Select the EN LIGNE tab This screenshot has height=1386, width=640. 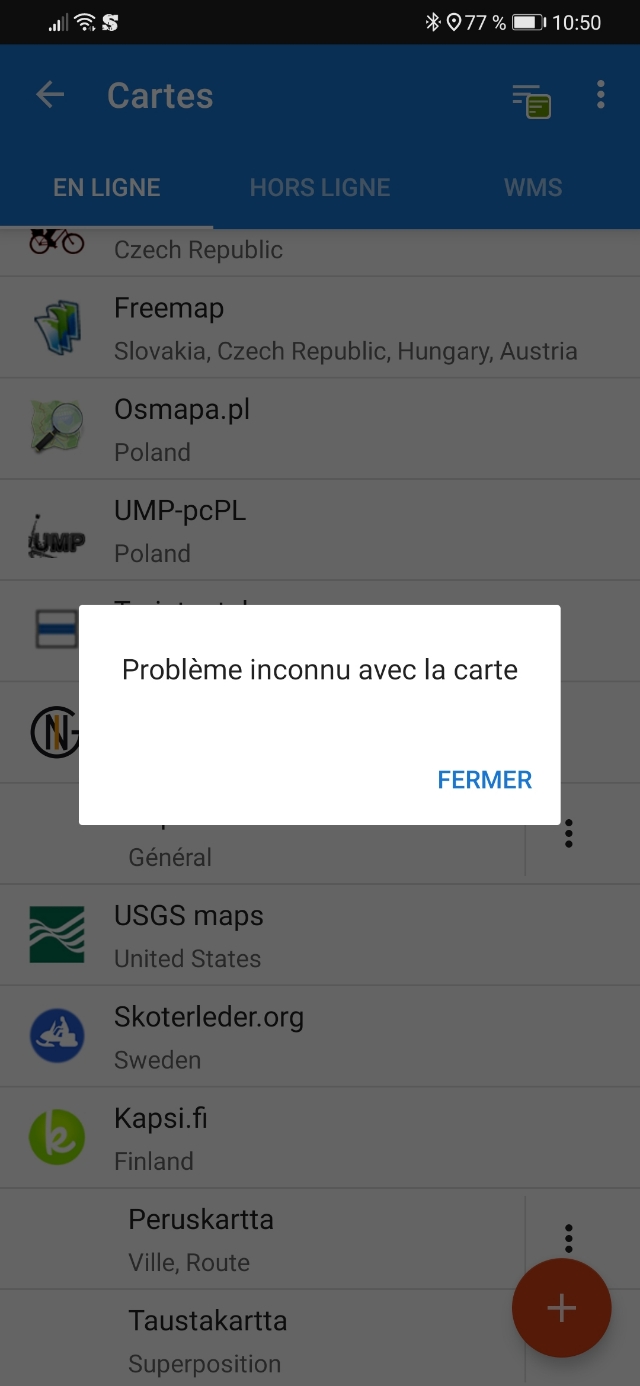[x=107, y=187]
